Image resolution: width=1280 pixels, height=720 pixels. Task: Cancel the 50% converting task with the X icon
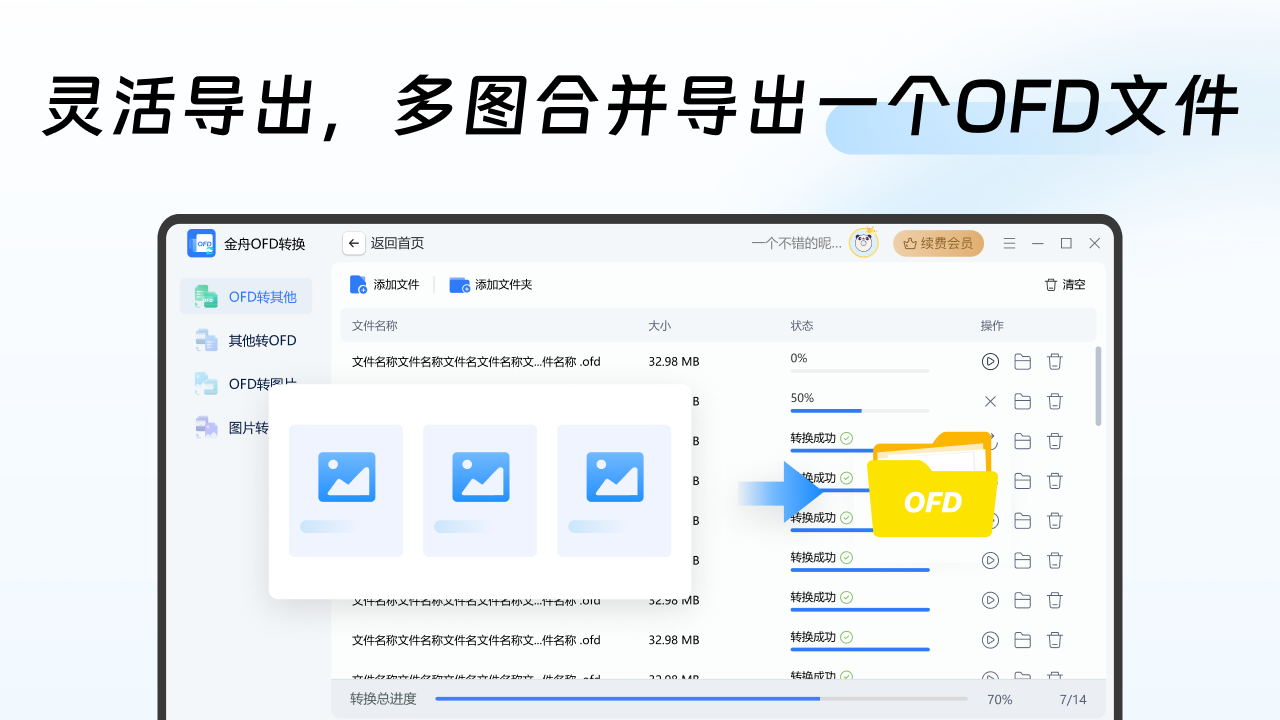(x=990, y=401)
